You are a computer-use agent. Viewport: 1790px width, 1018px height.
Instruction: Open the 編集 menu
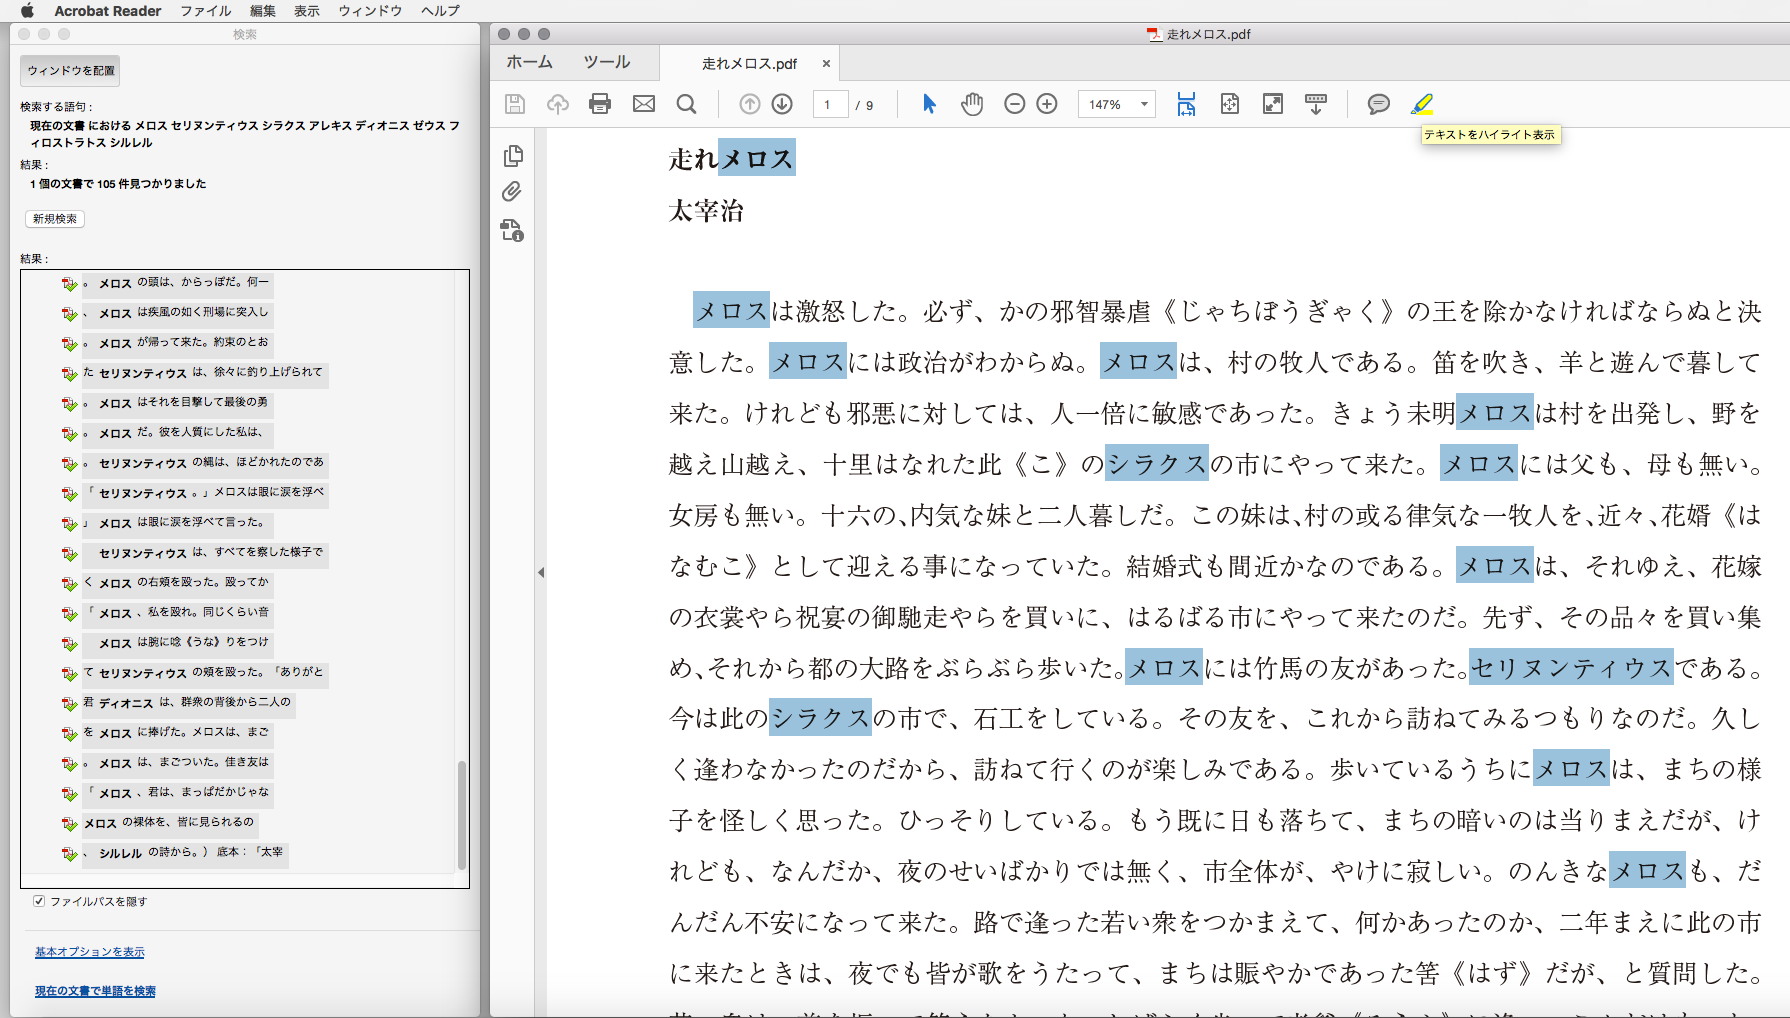263,10
